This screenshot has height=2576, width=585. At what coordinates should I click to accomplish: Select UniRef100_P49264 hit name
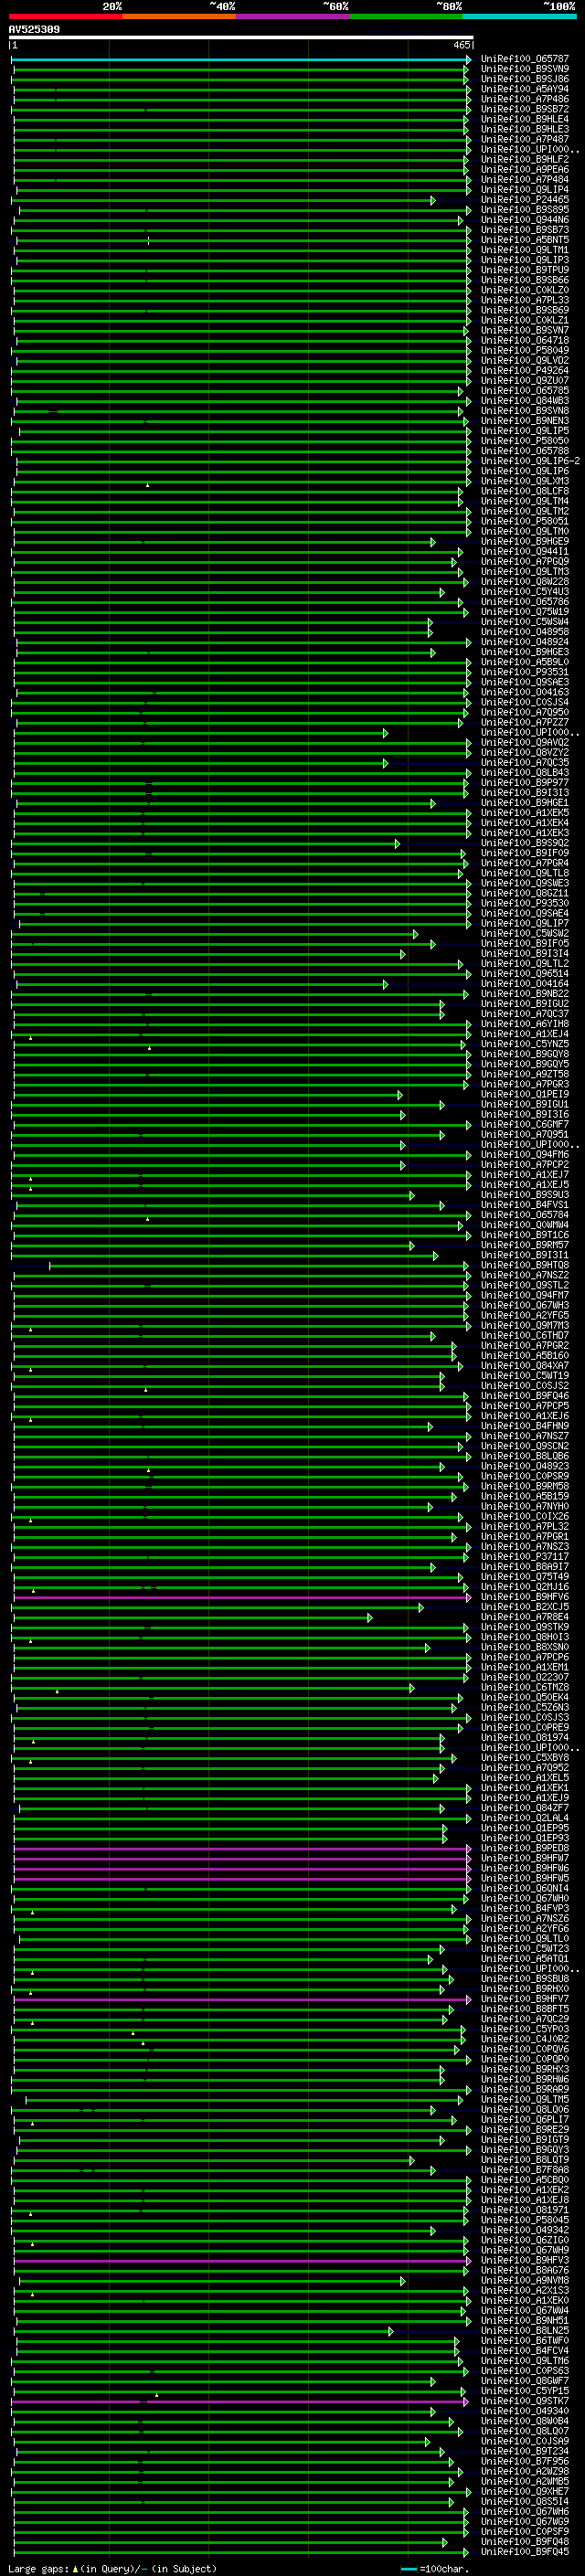coord(524,371)
